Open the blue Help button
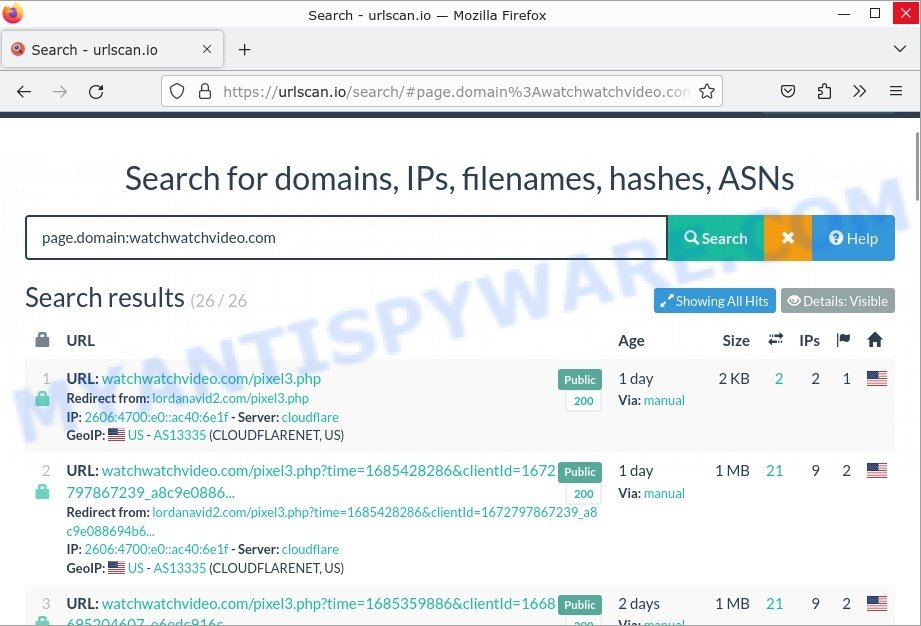Screen dimensions: 921x626 [853, 238]
